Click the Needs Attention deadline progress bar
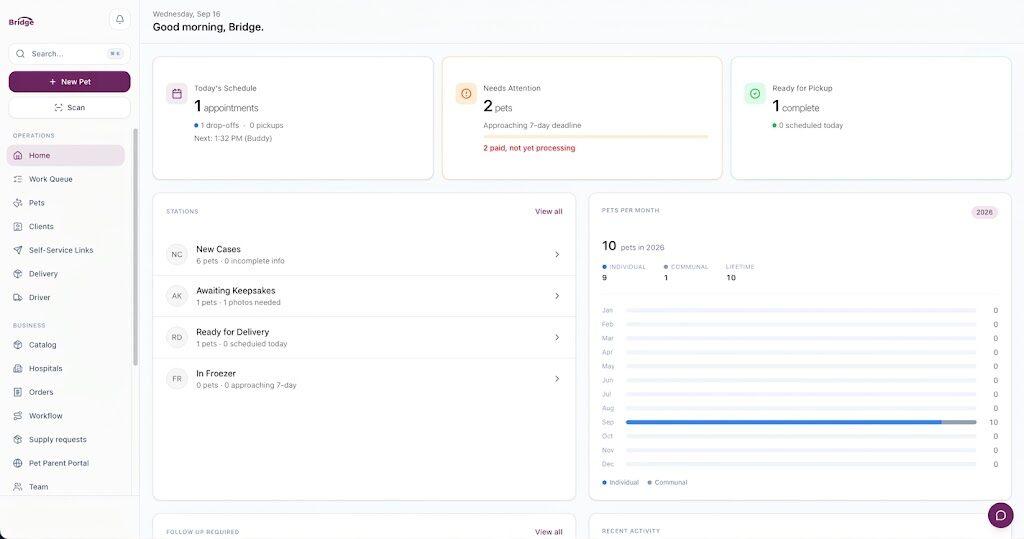The height and width of the screenshot is (539, 1024). (x=596, y=137)
